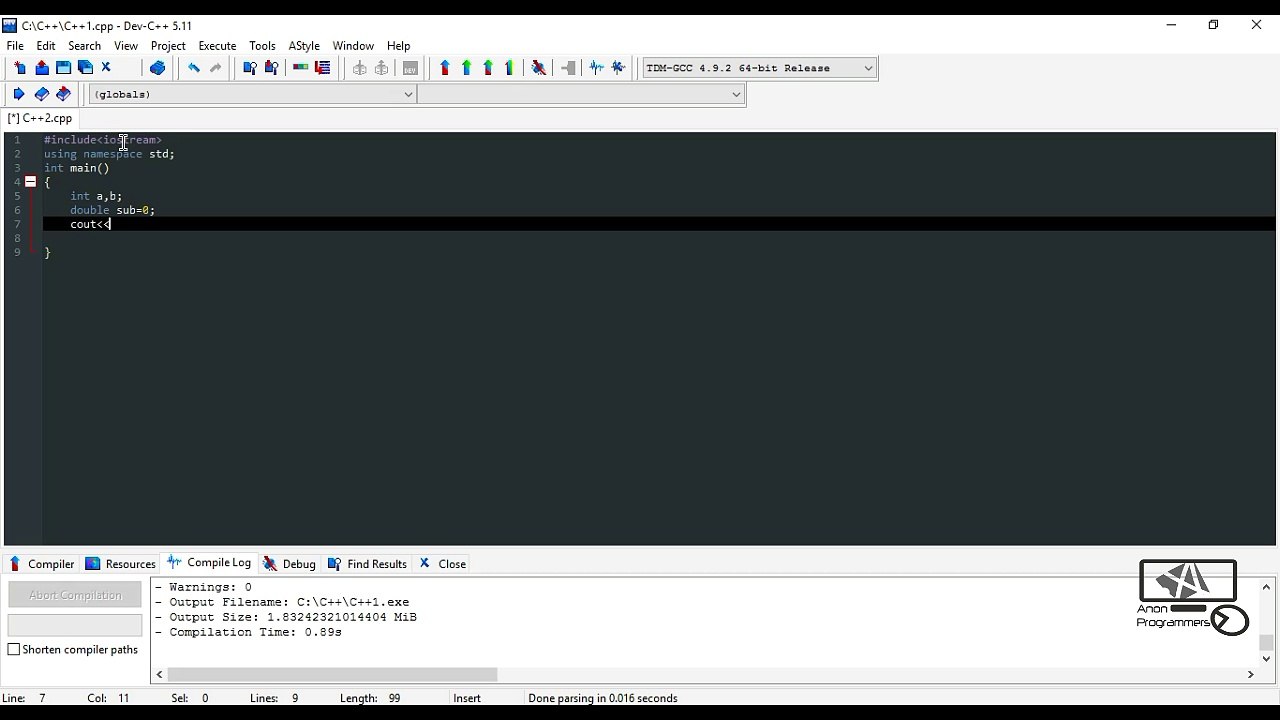Open the (globals) class dropdown
This screenshot has height=720, width=1280.
click(252, 94)
